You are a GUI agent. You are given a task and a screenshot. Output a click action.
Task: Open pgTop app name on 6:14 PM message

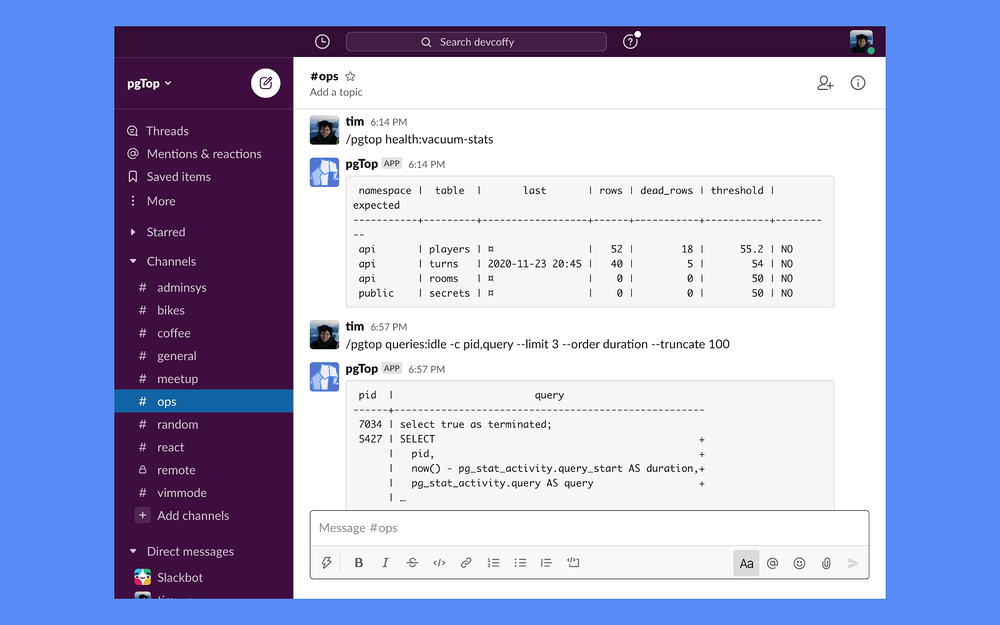pos(362,163)
